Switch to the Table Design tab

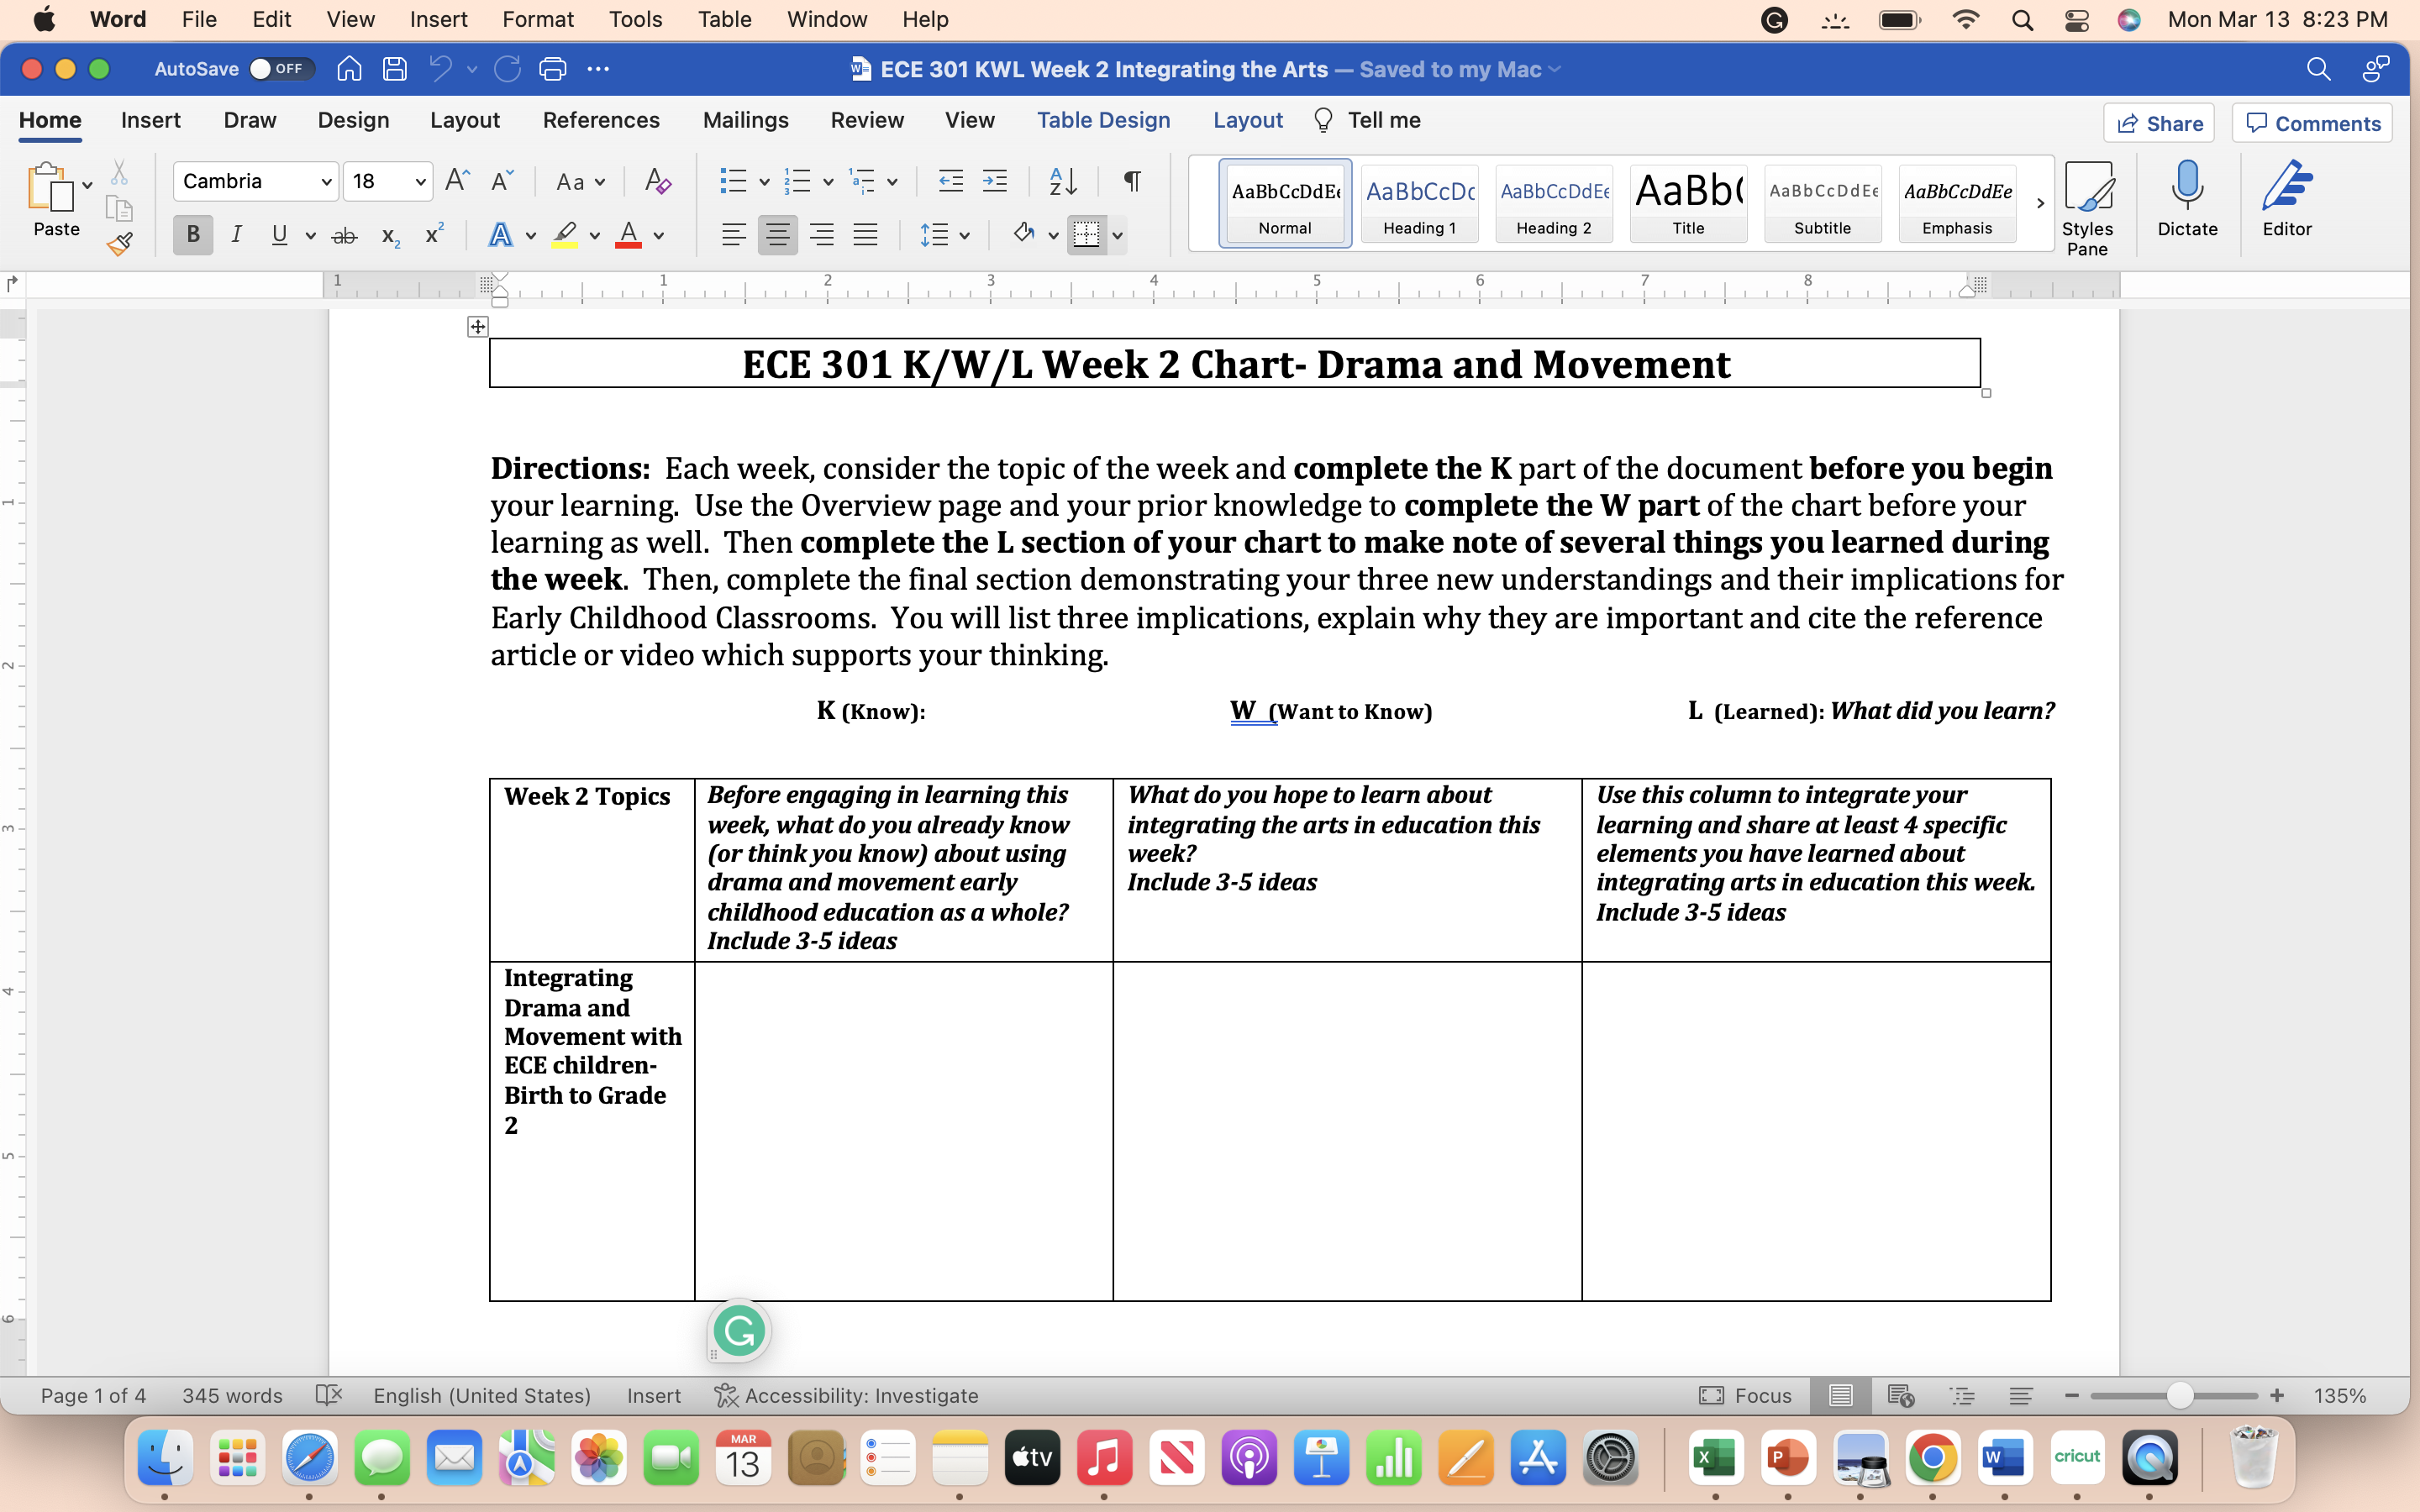pos(1103,120)
